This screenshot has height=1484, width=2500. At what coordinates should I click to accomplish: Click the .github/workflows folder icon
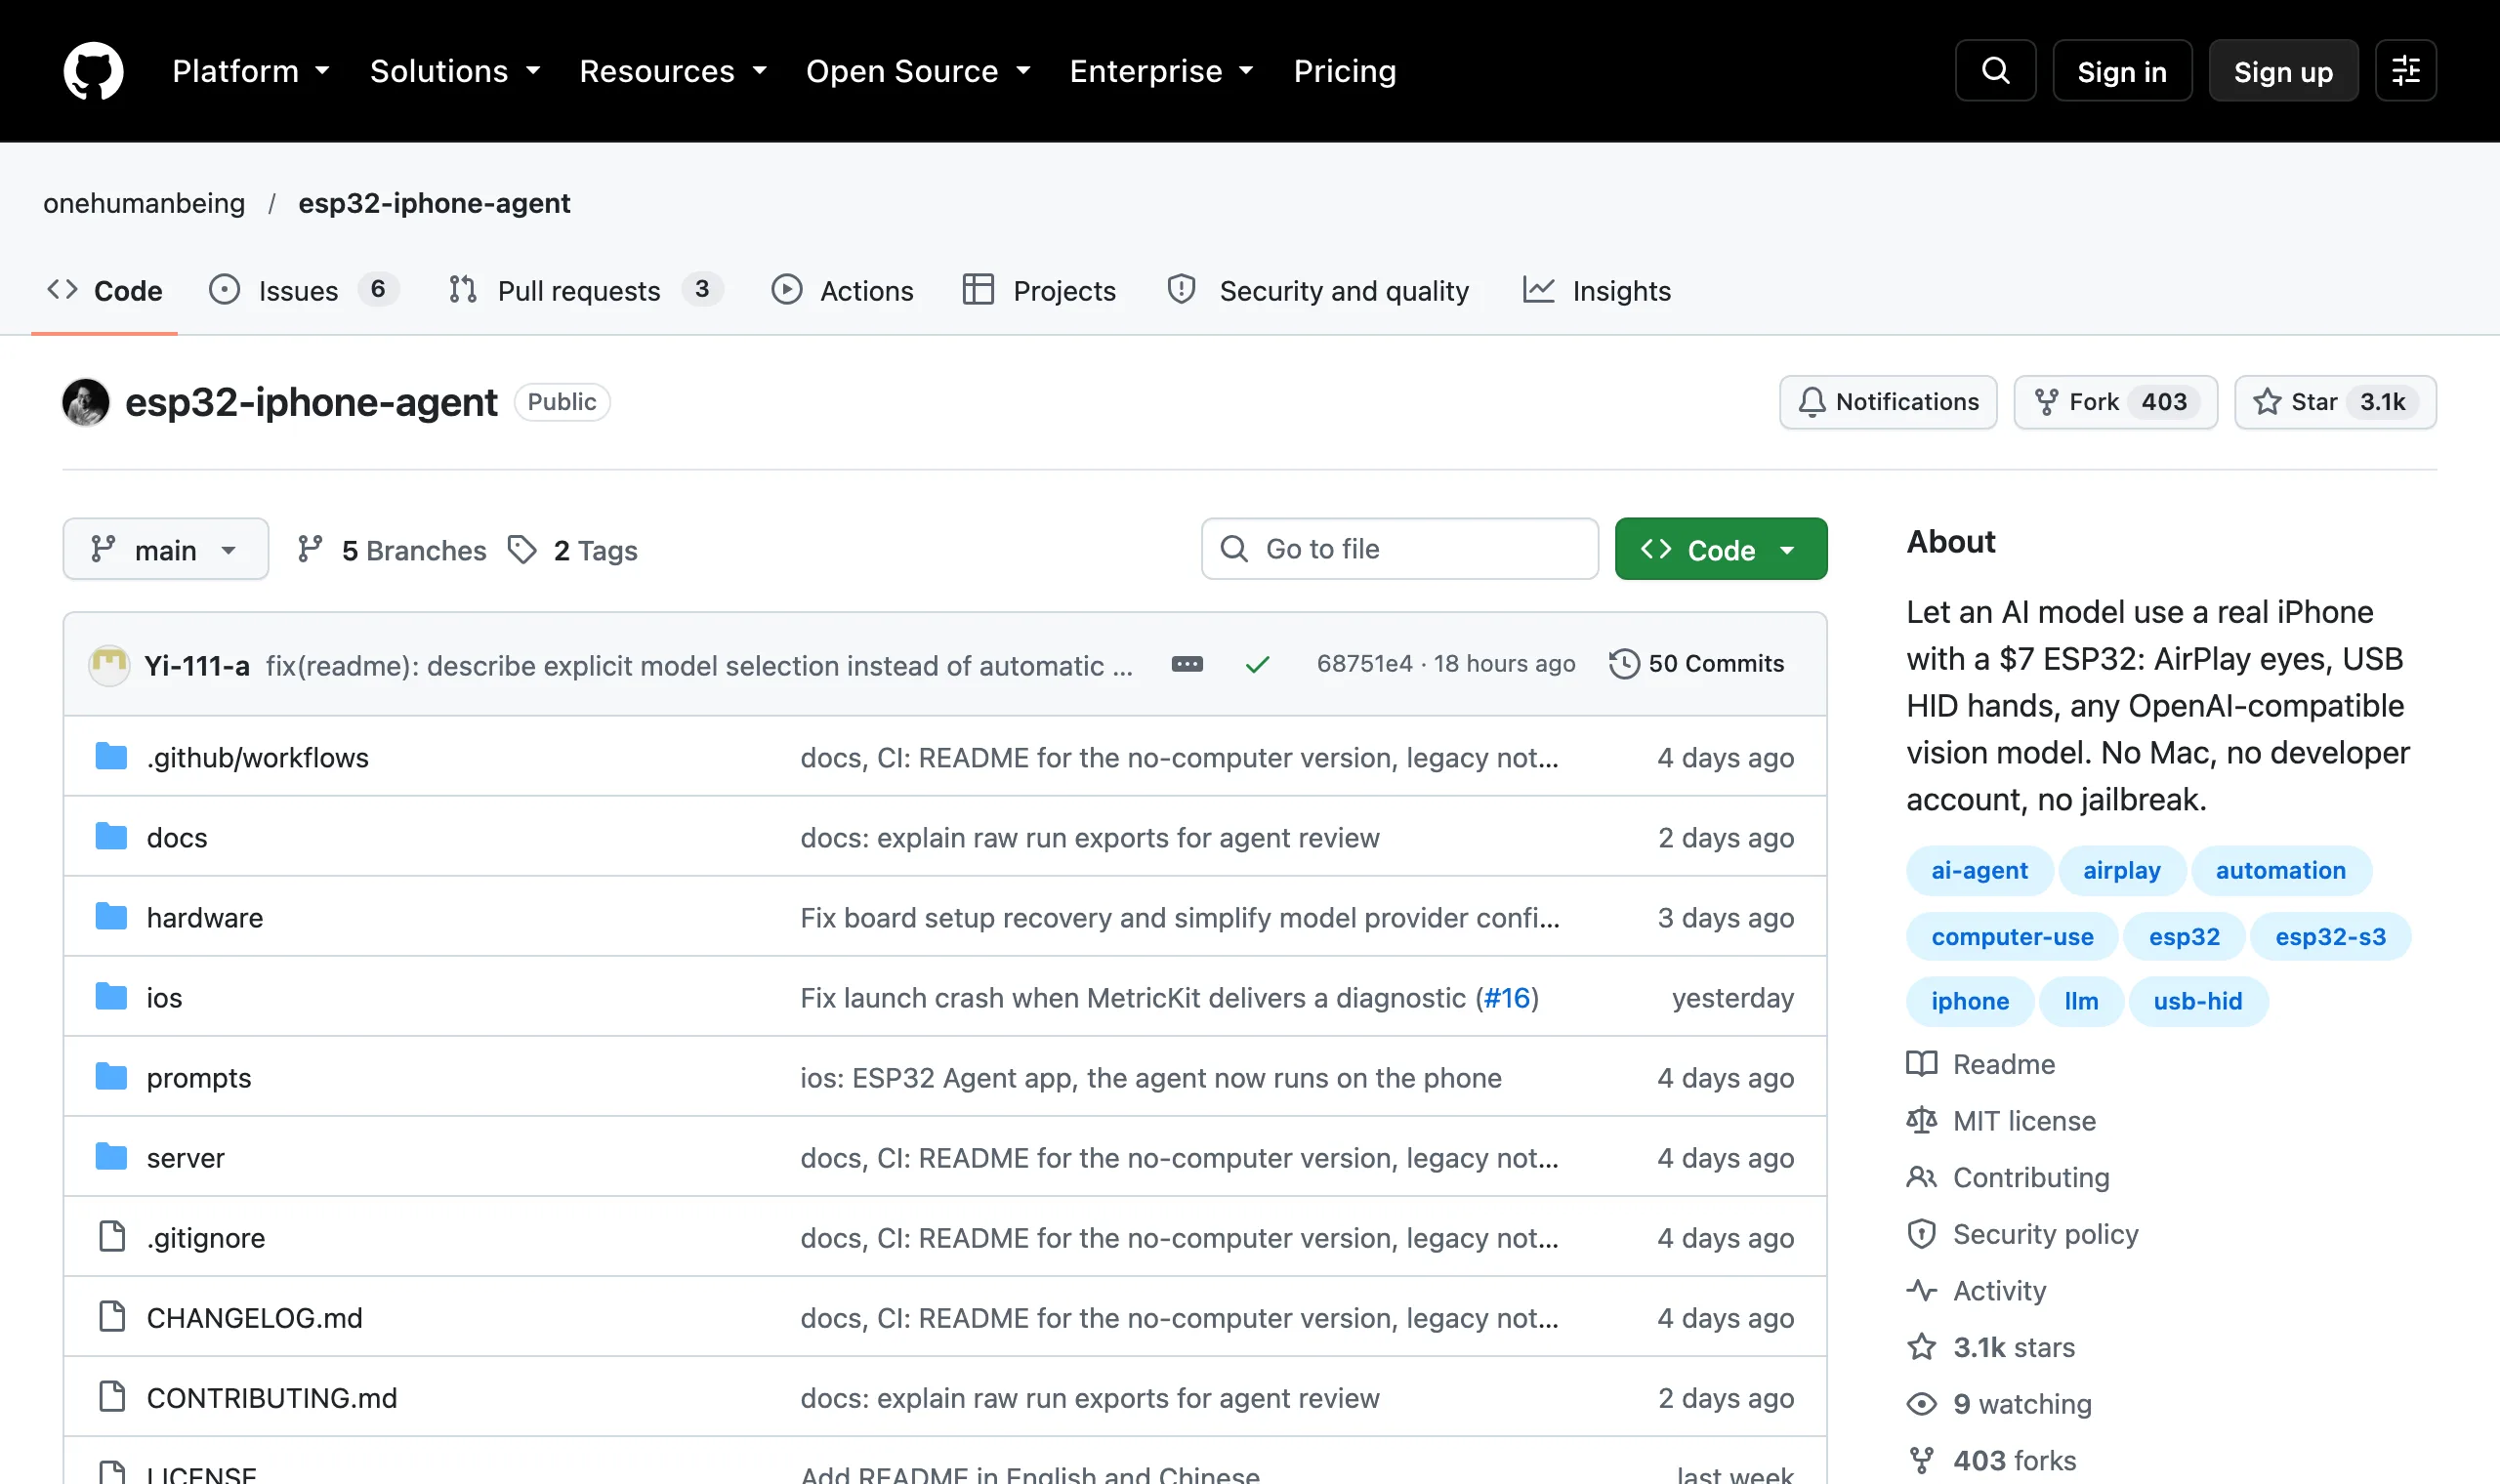(x=111, y=757)
